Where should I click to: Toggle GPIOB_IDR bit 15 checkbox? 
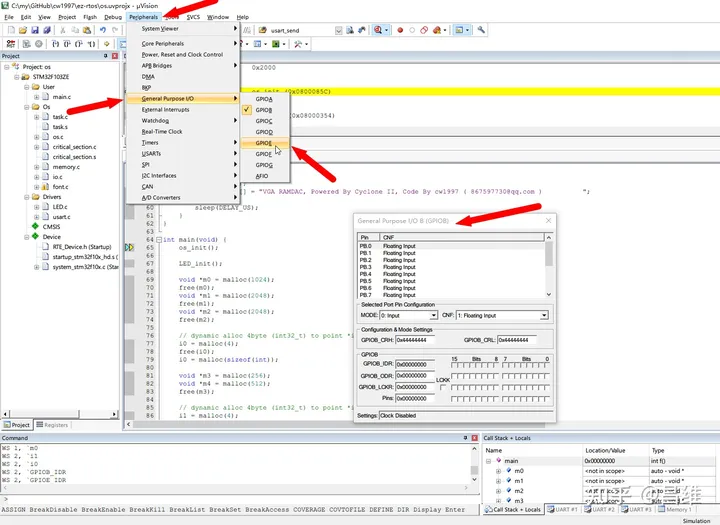(454, 365)
